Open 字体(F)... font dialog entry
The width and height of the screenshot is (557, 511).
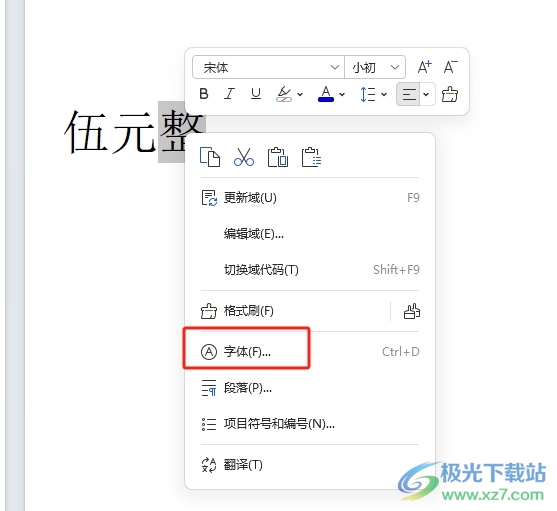310,352
